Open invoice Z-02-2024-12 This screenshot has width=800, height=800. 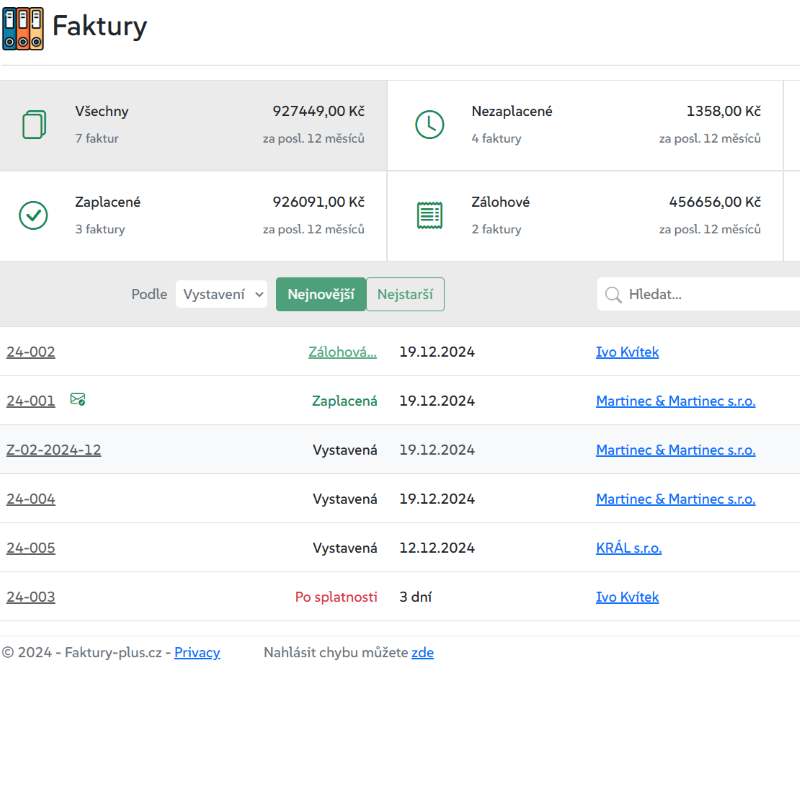click(54, 450)
